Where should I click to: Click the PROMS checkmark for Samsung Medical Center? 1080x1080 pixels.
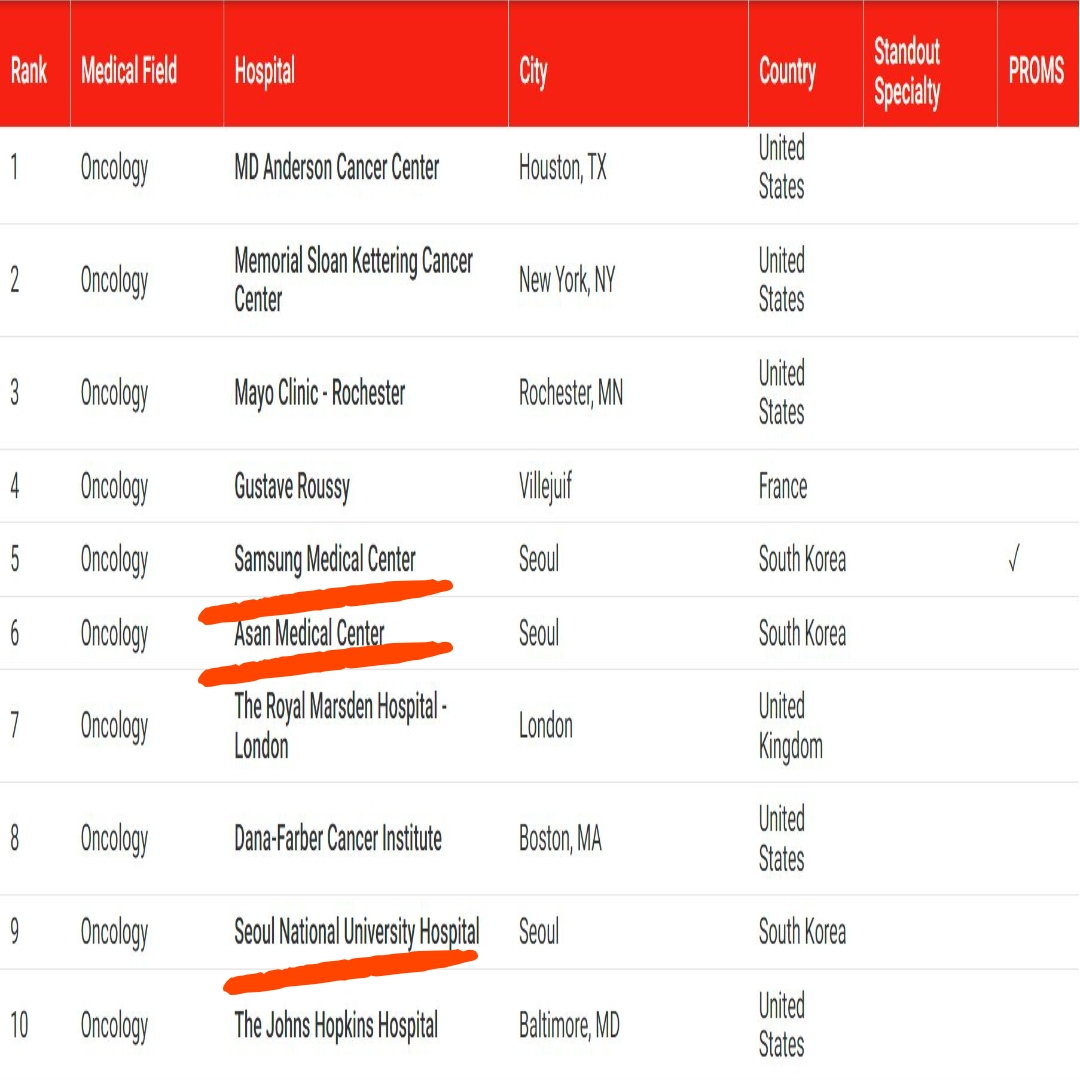[x=1014, y=558]
